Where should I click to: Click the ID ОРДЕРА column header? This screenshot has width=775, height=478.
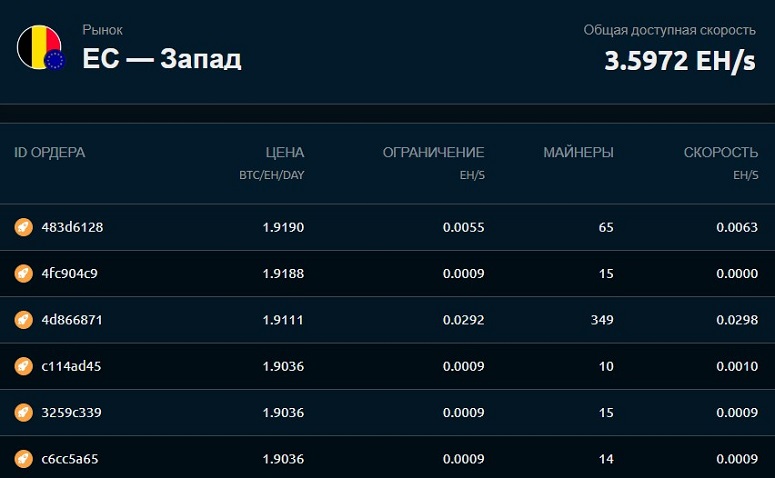49,152
